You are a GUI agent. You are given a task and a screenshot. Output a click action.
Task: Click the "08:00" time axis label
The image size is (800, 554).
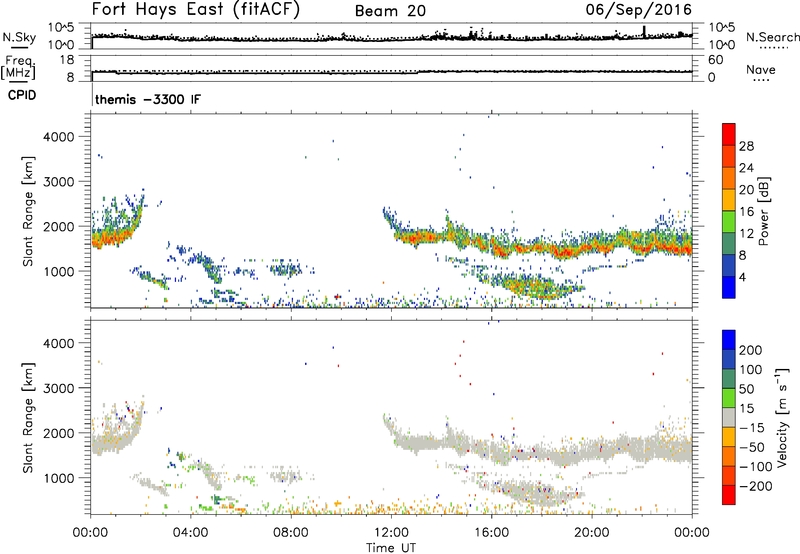291,533
